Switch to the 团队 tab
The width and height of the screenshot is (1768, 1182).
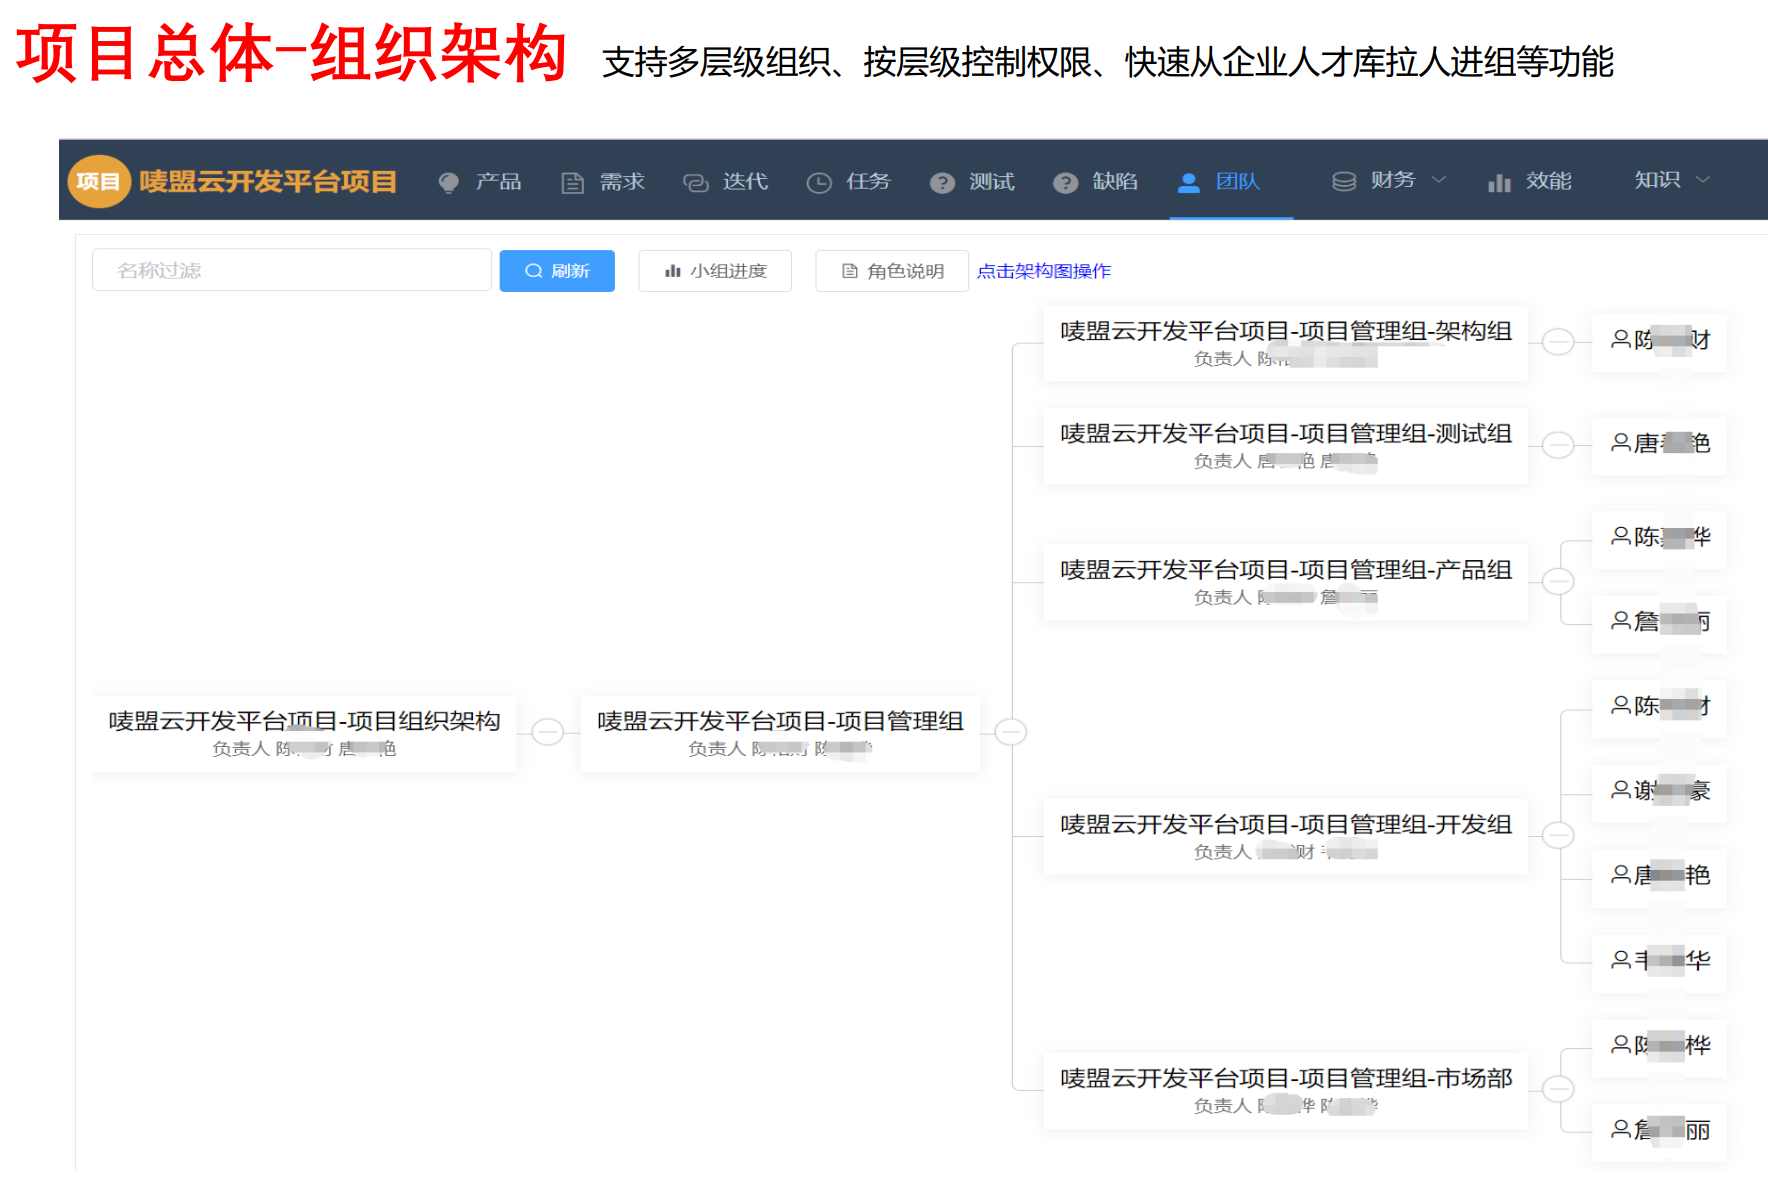pyautogui.click(x=1224, y=182)
